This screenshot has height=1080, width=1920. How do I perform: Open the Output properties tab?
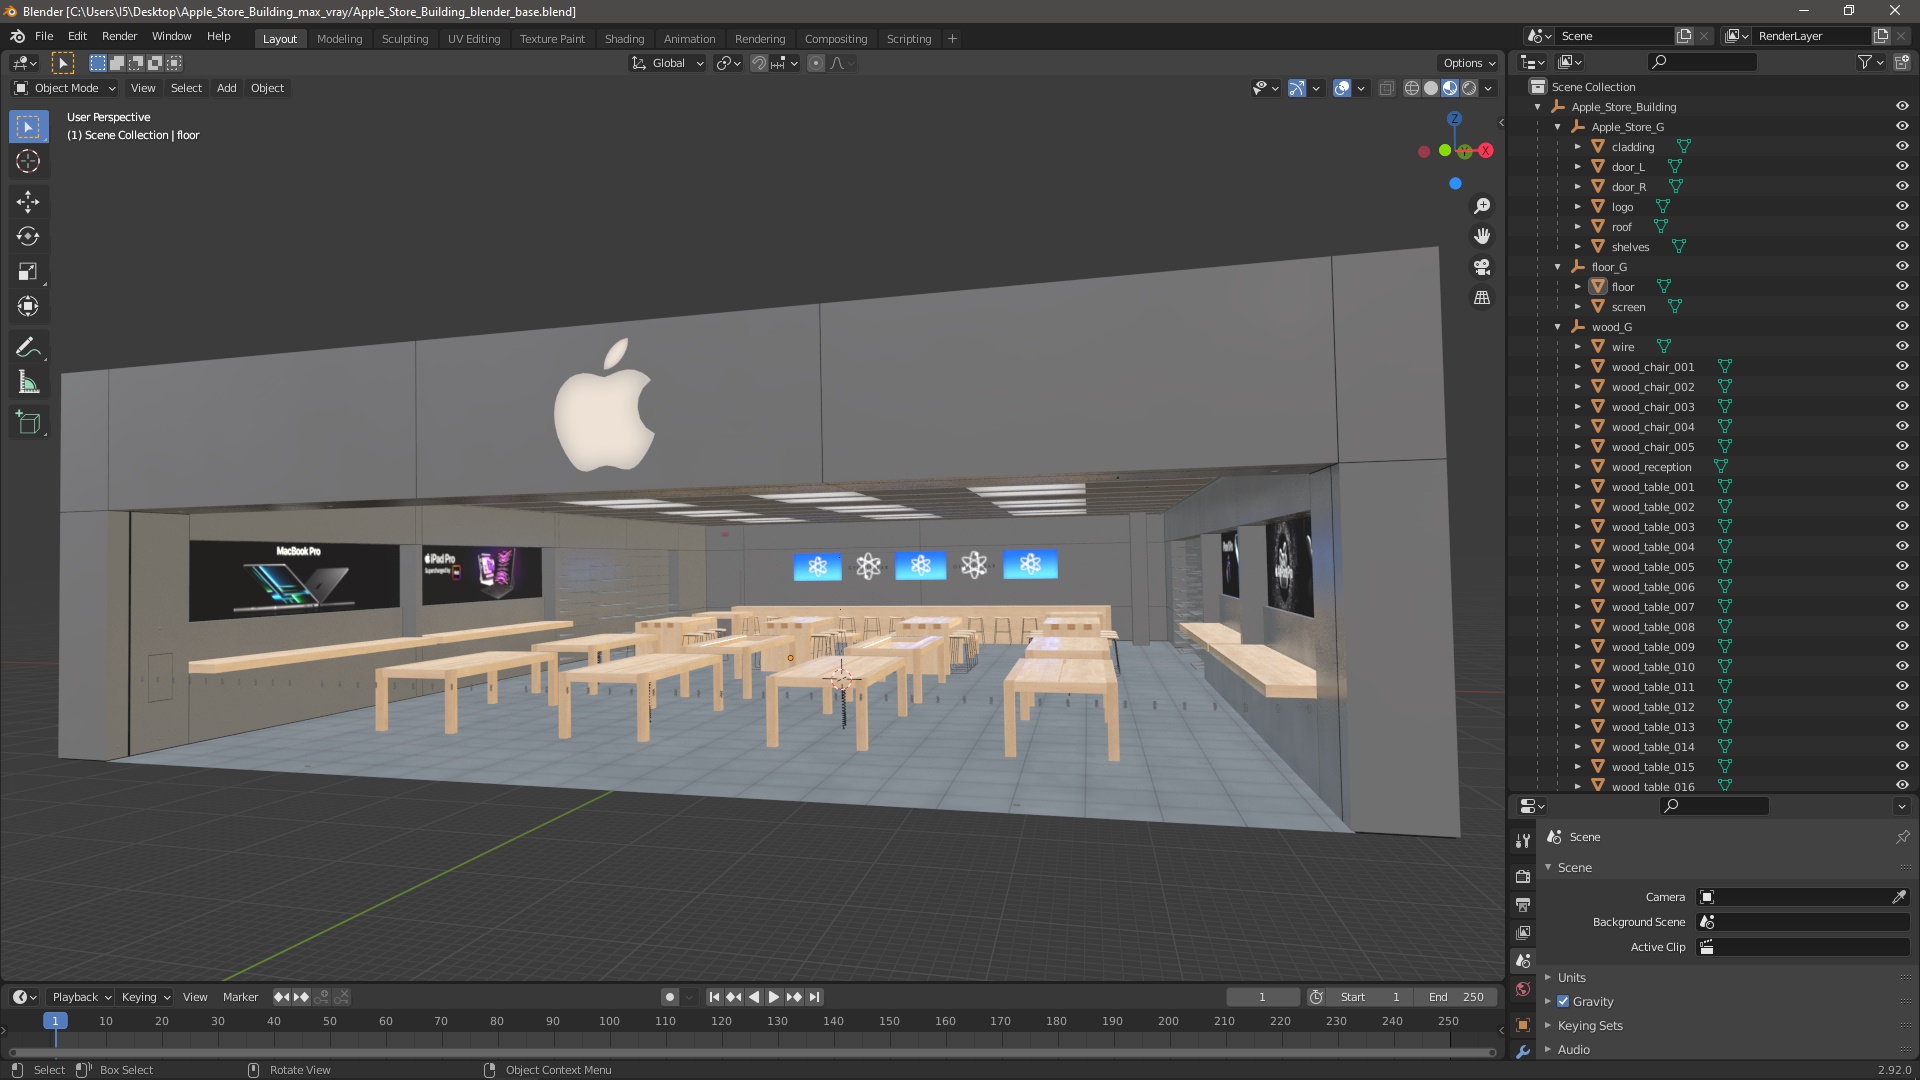coord(1523,904)
